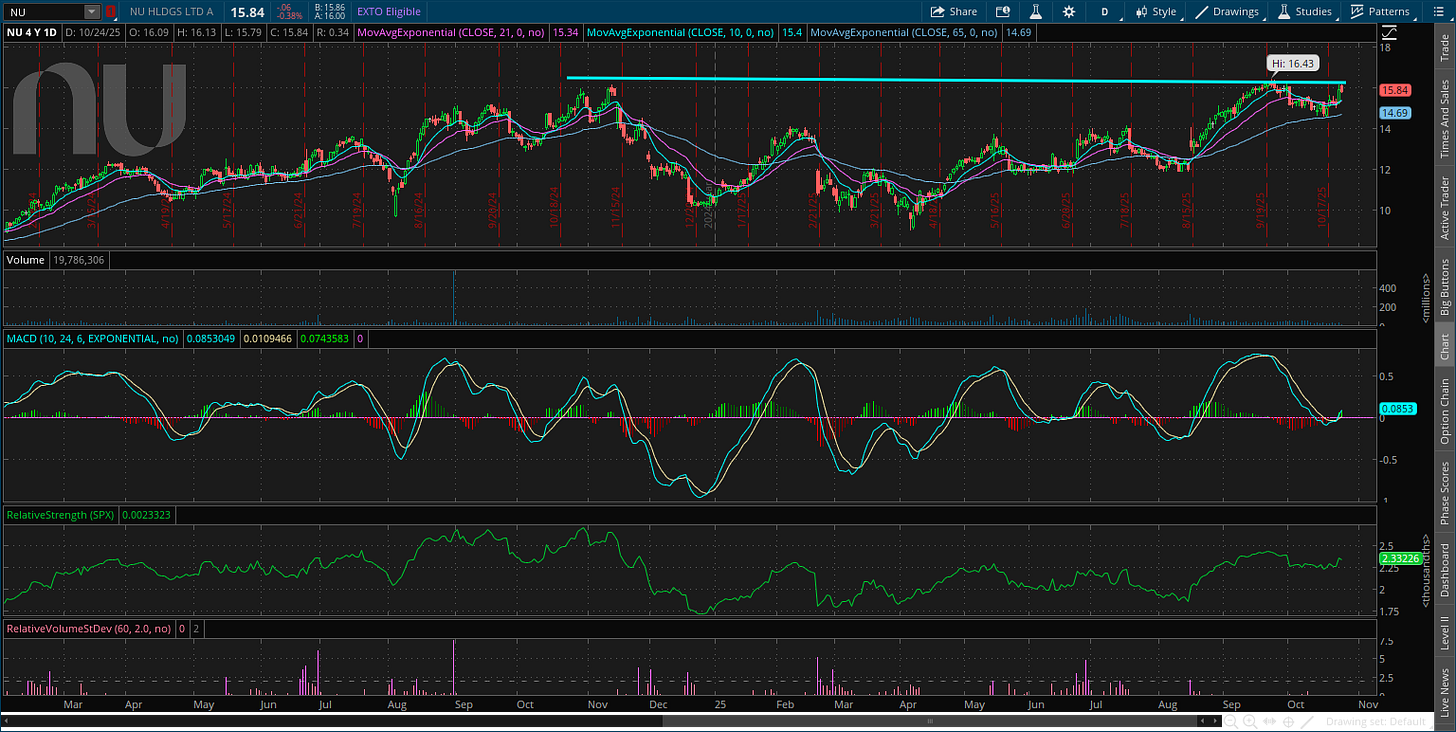
Task: Click the RelativeVolumeStDev (60, 2.0, no) label
Action: pos(88,629)
